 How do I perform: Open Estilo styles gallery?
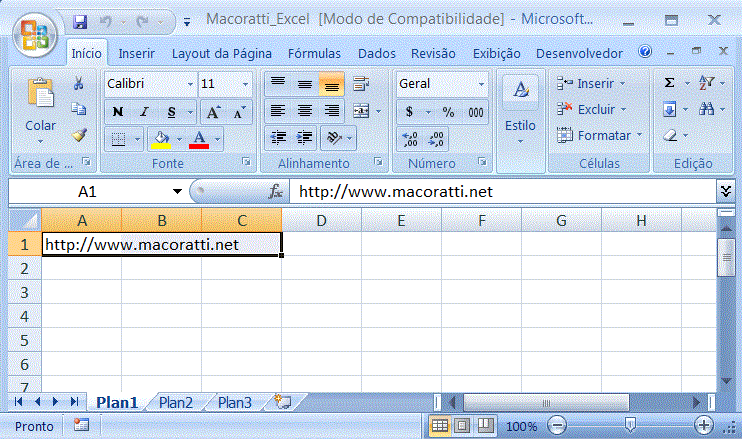(x=520, y=110)
